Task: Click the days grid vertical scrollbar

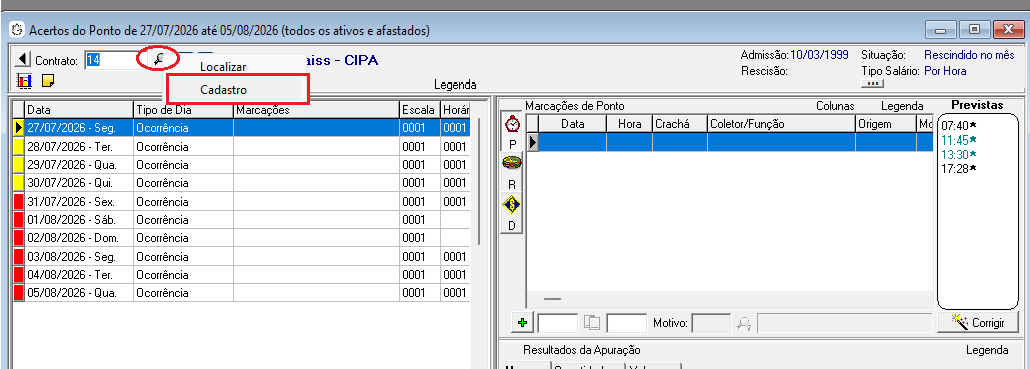Action: 480,181
